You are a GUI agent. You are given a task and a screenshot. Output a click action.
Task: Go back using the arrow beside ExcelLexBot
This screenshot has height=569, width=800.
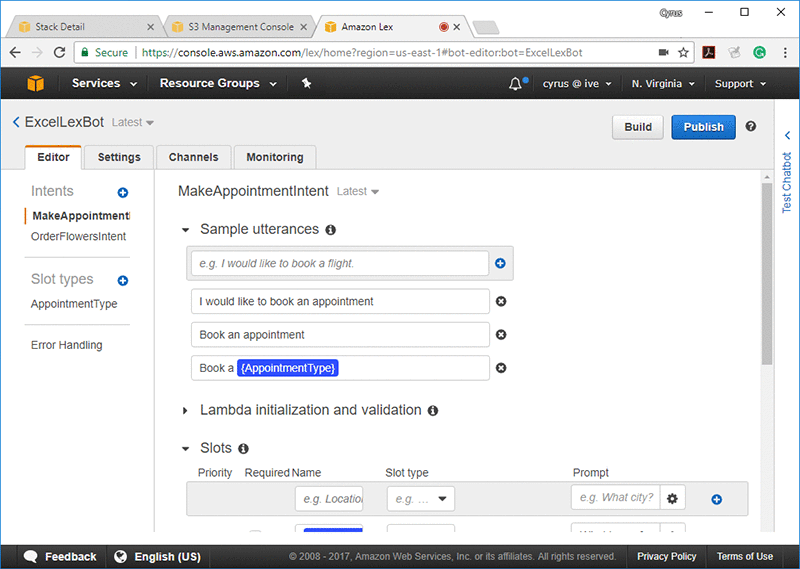coord(16,122)
